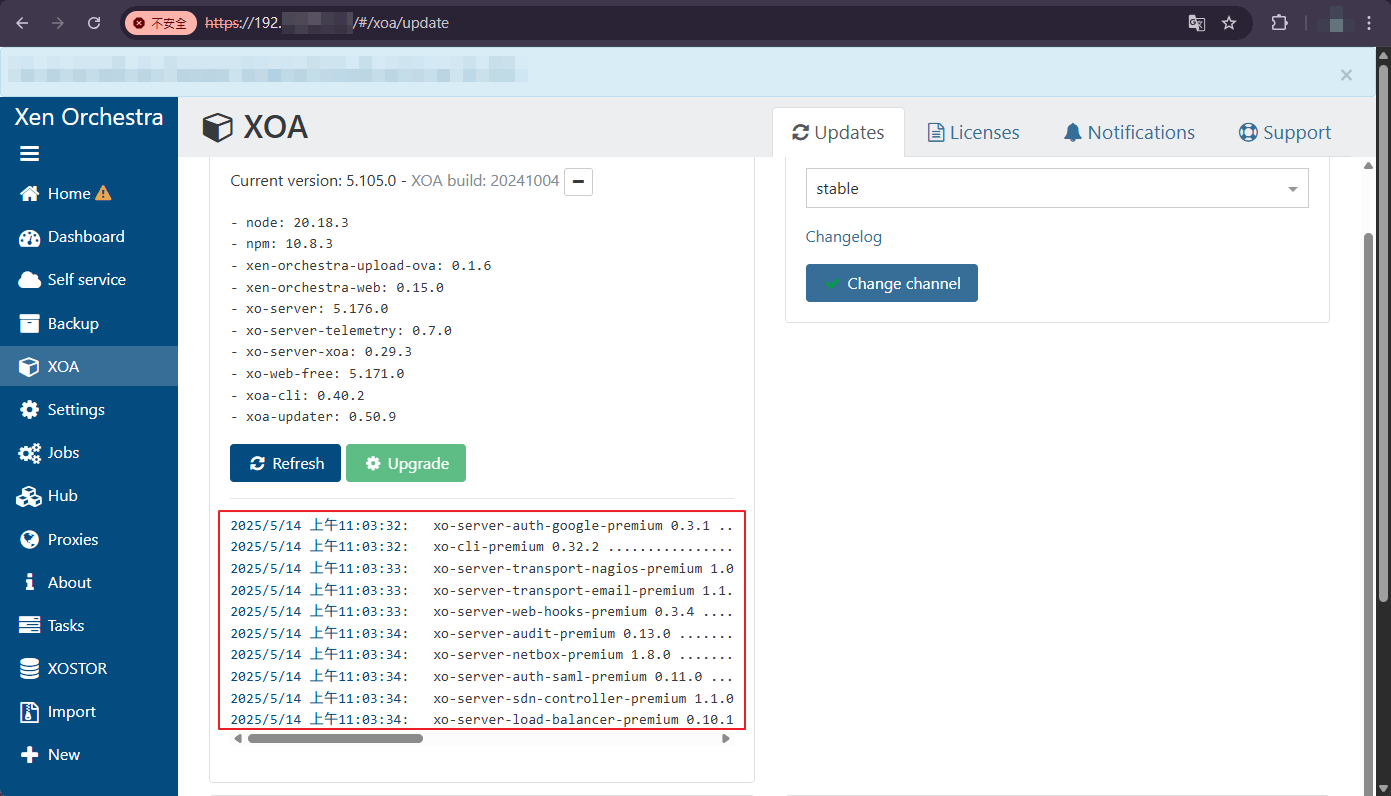Open the New menu in sidebar

tap(50, 755)
